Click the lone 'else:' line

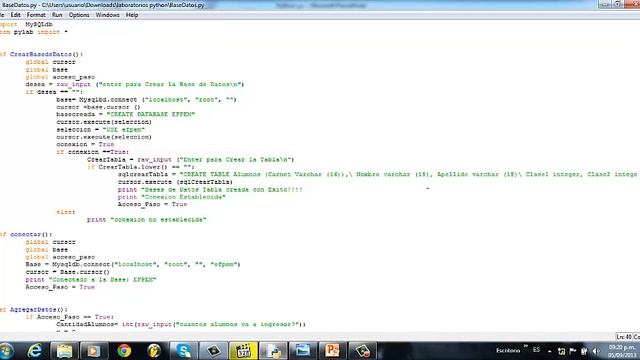coord(66,212)
